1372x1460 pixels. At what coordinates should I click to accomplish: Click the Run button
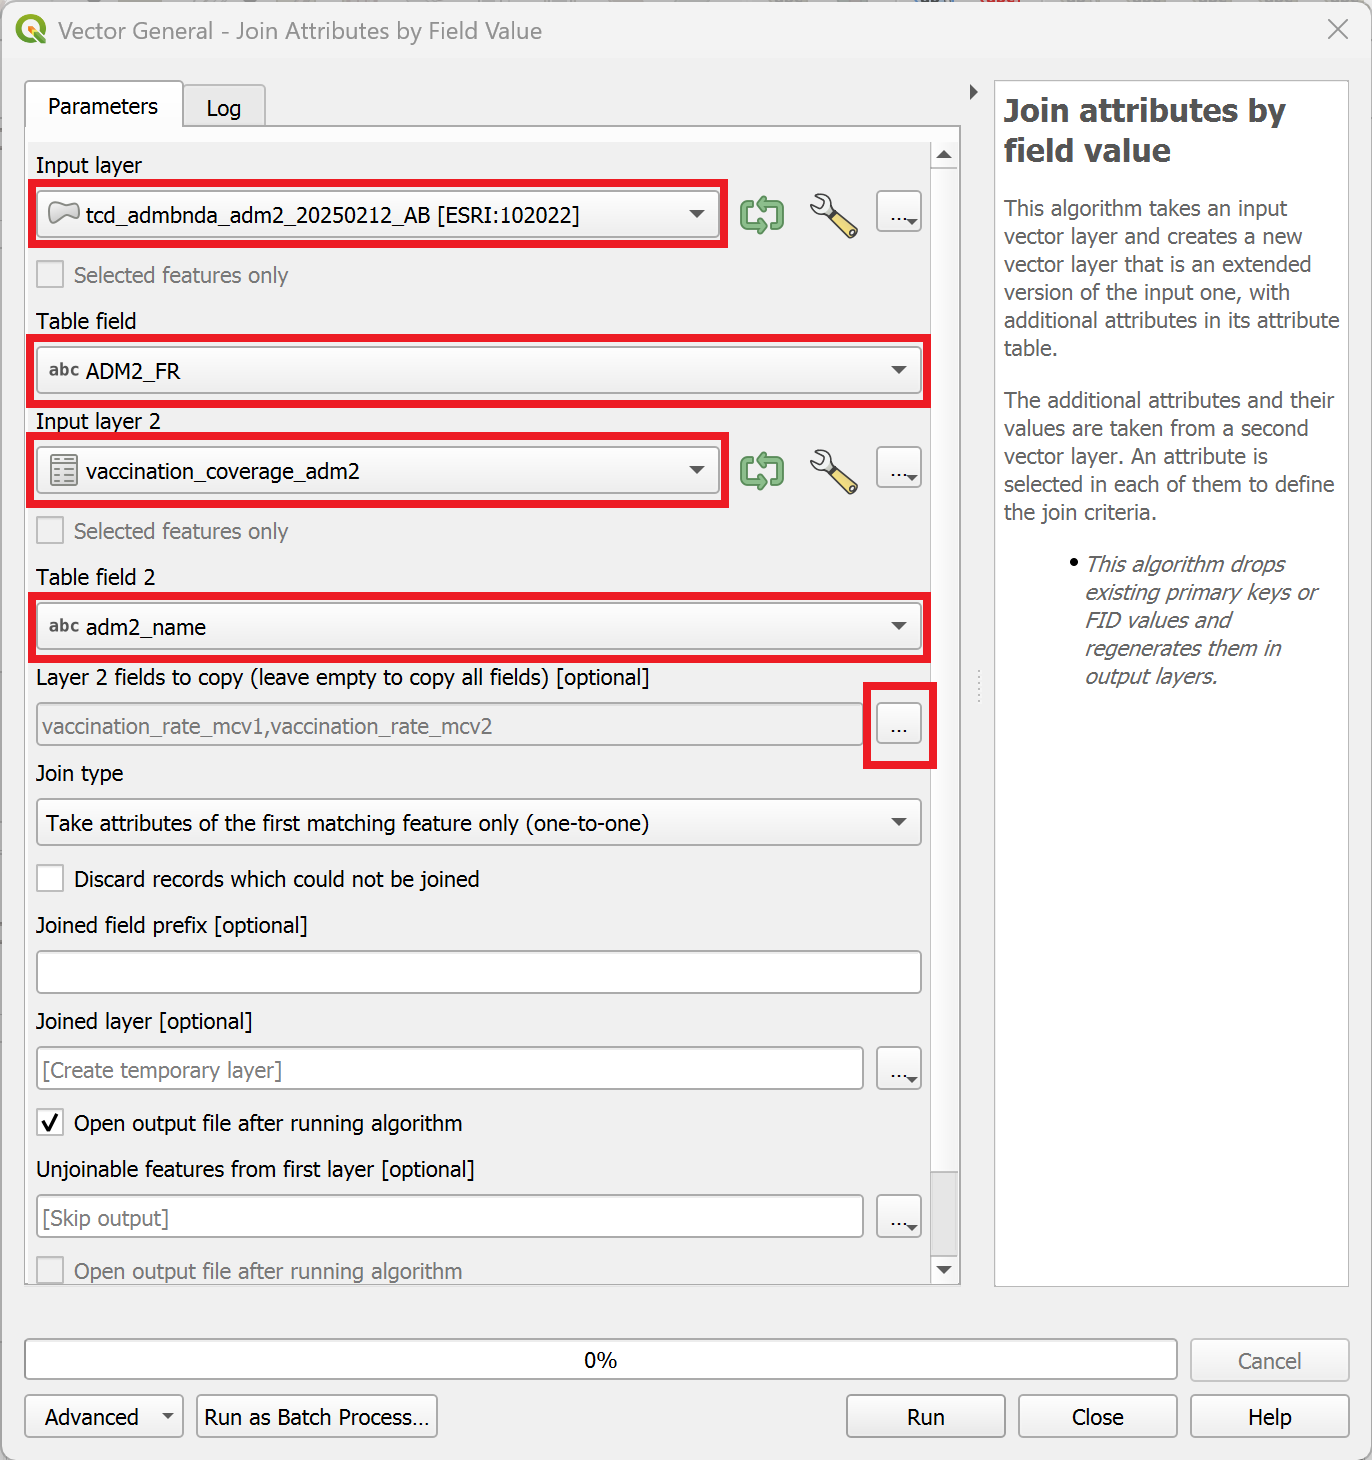tap(924, 1416)
